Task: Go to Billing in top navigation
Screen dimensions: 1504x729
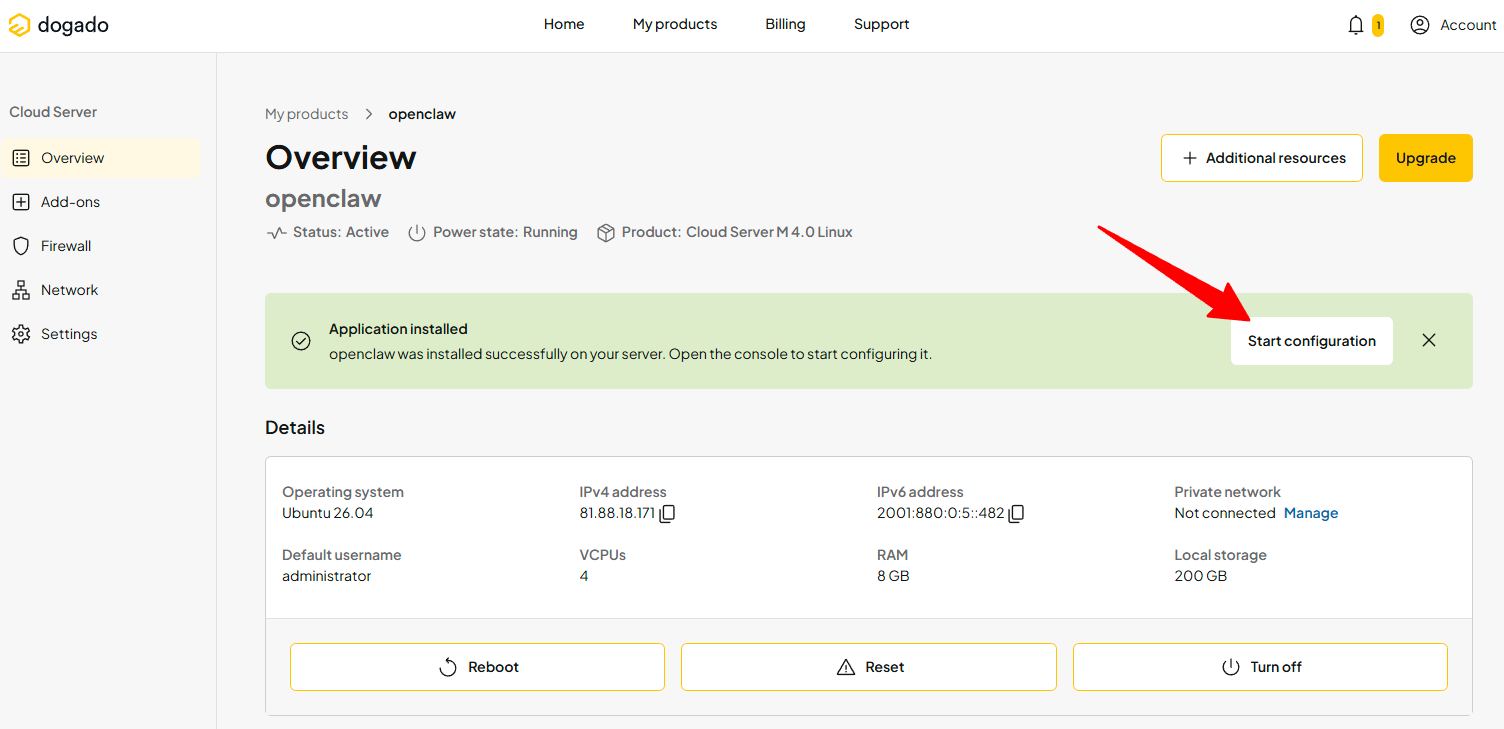Action: tap(785, 24)
